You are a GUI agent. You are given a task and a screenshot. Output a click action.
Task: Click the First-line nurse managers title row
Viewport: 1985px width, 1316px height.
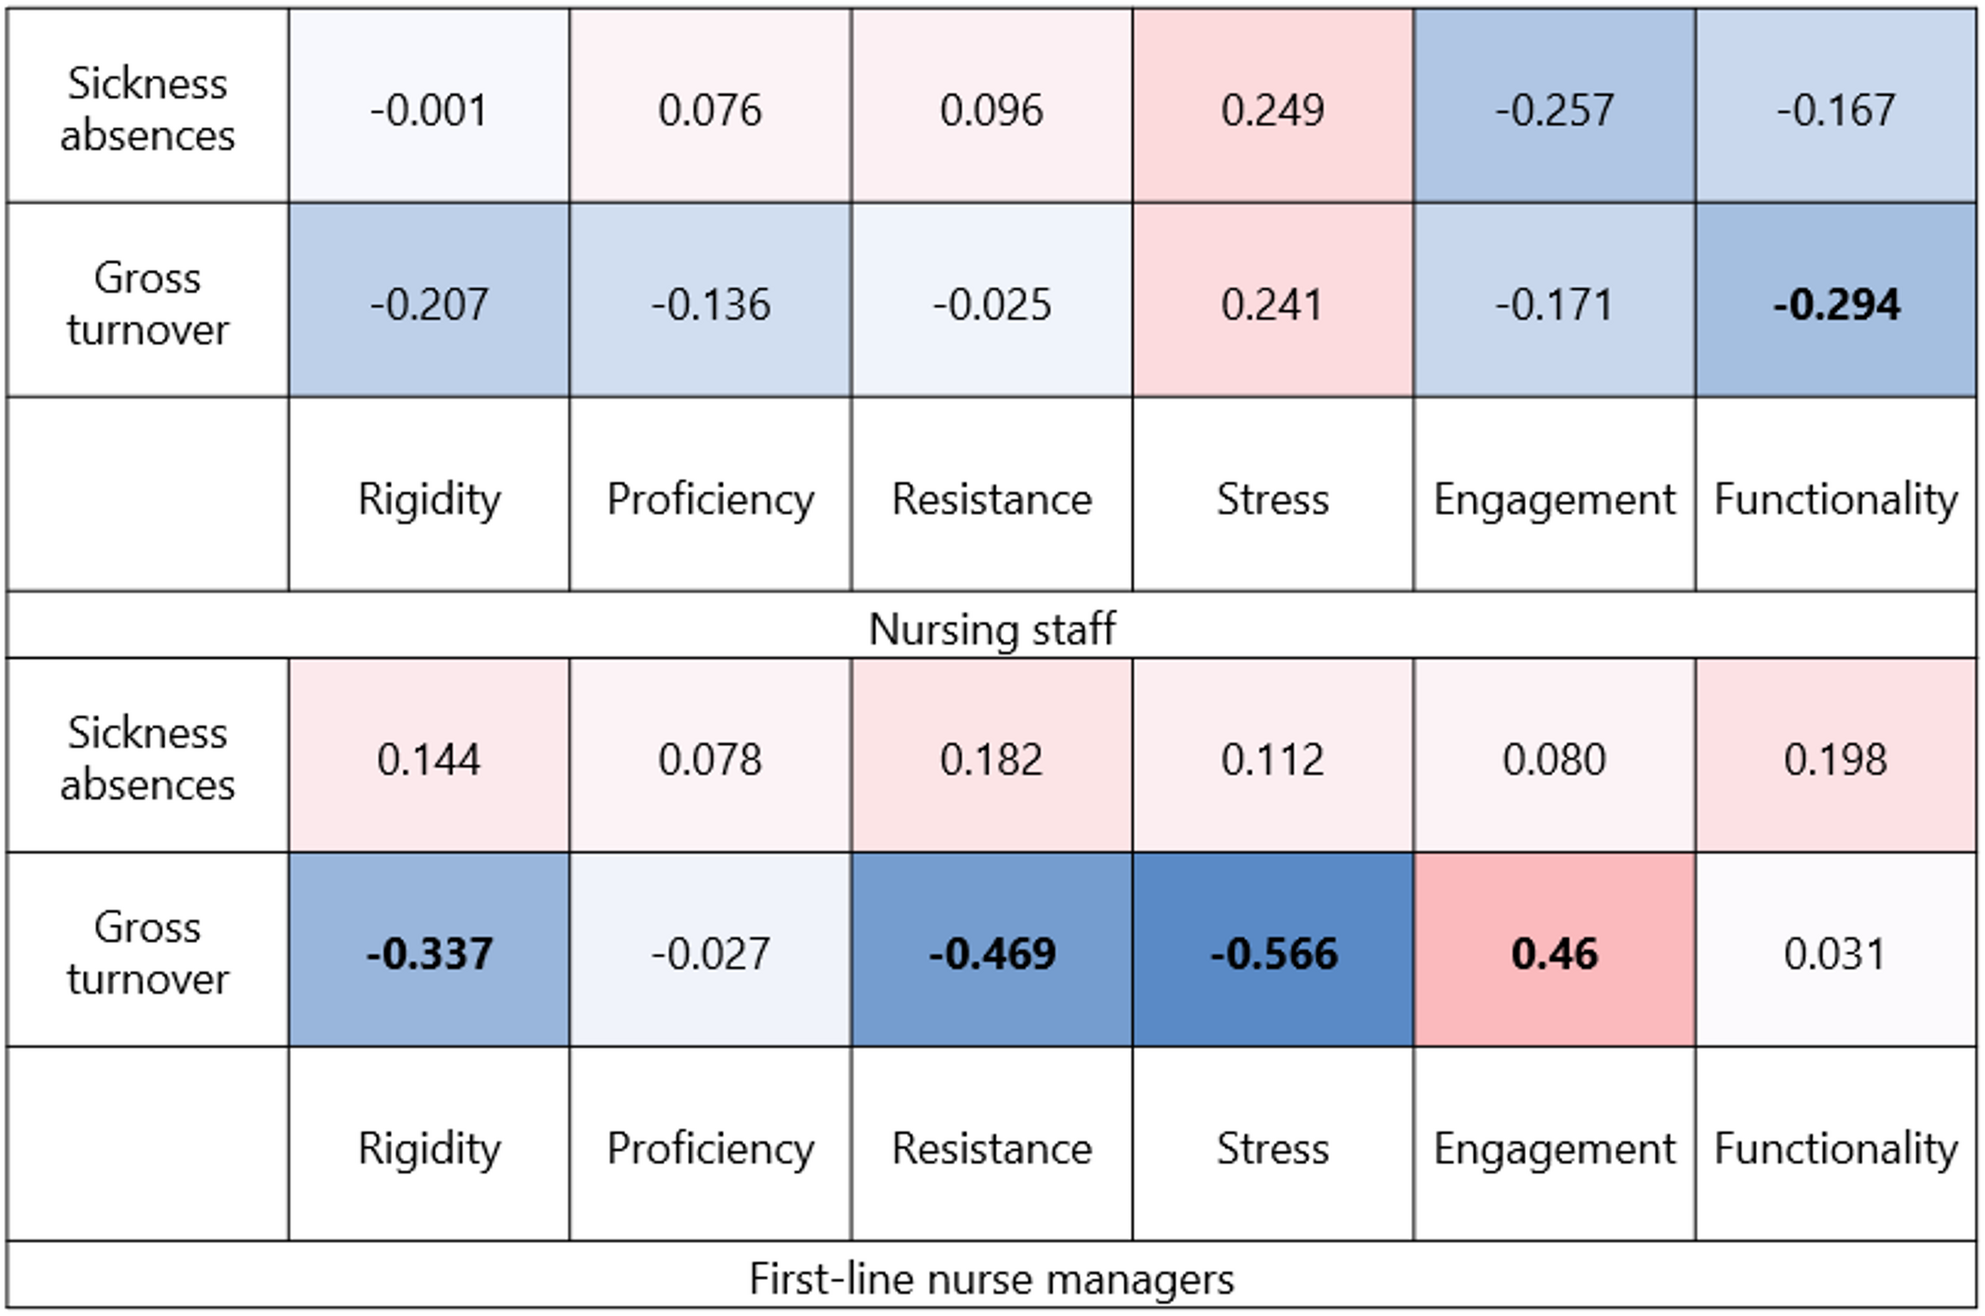pyautogui.click(x=991, y=1278)
